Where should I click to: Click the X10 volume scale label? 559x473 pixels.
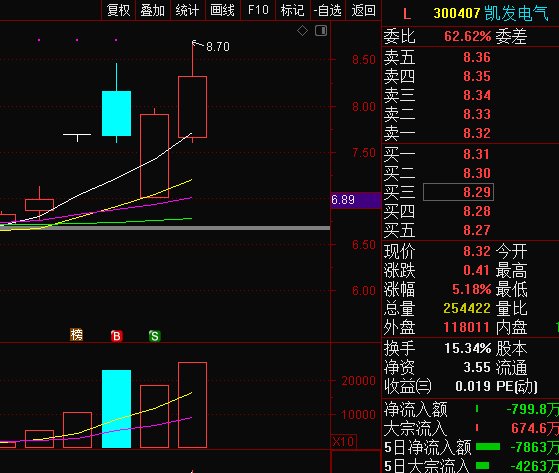[344, 442]
